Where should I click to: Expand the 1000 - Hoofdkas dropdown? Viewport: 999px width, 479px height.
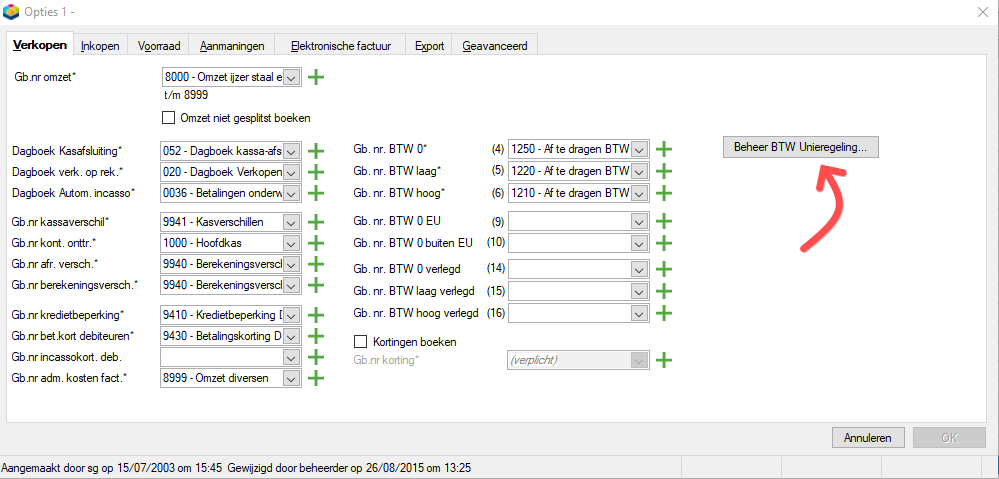pyautogui.click(x=291, y=243)
